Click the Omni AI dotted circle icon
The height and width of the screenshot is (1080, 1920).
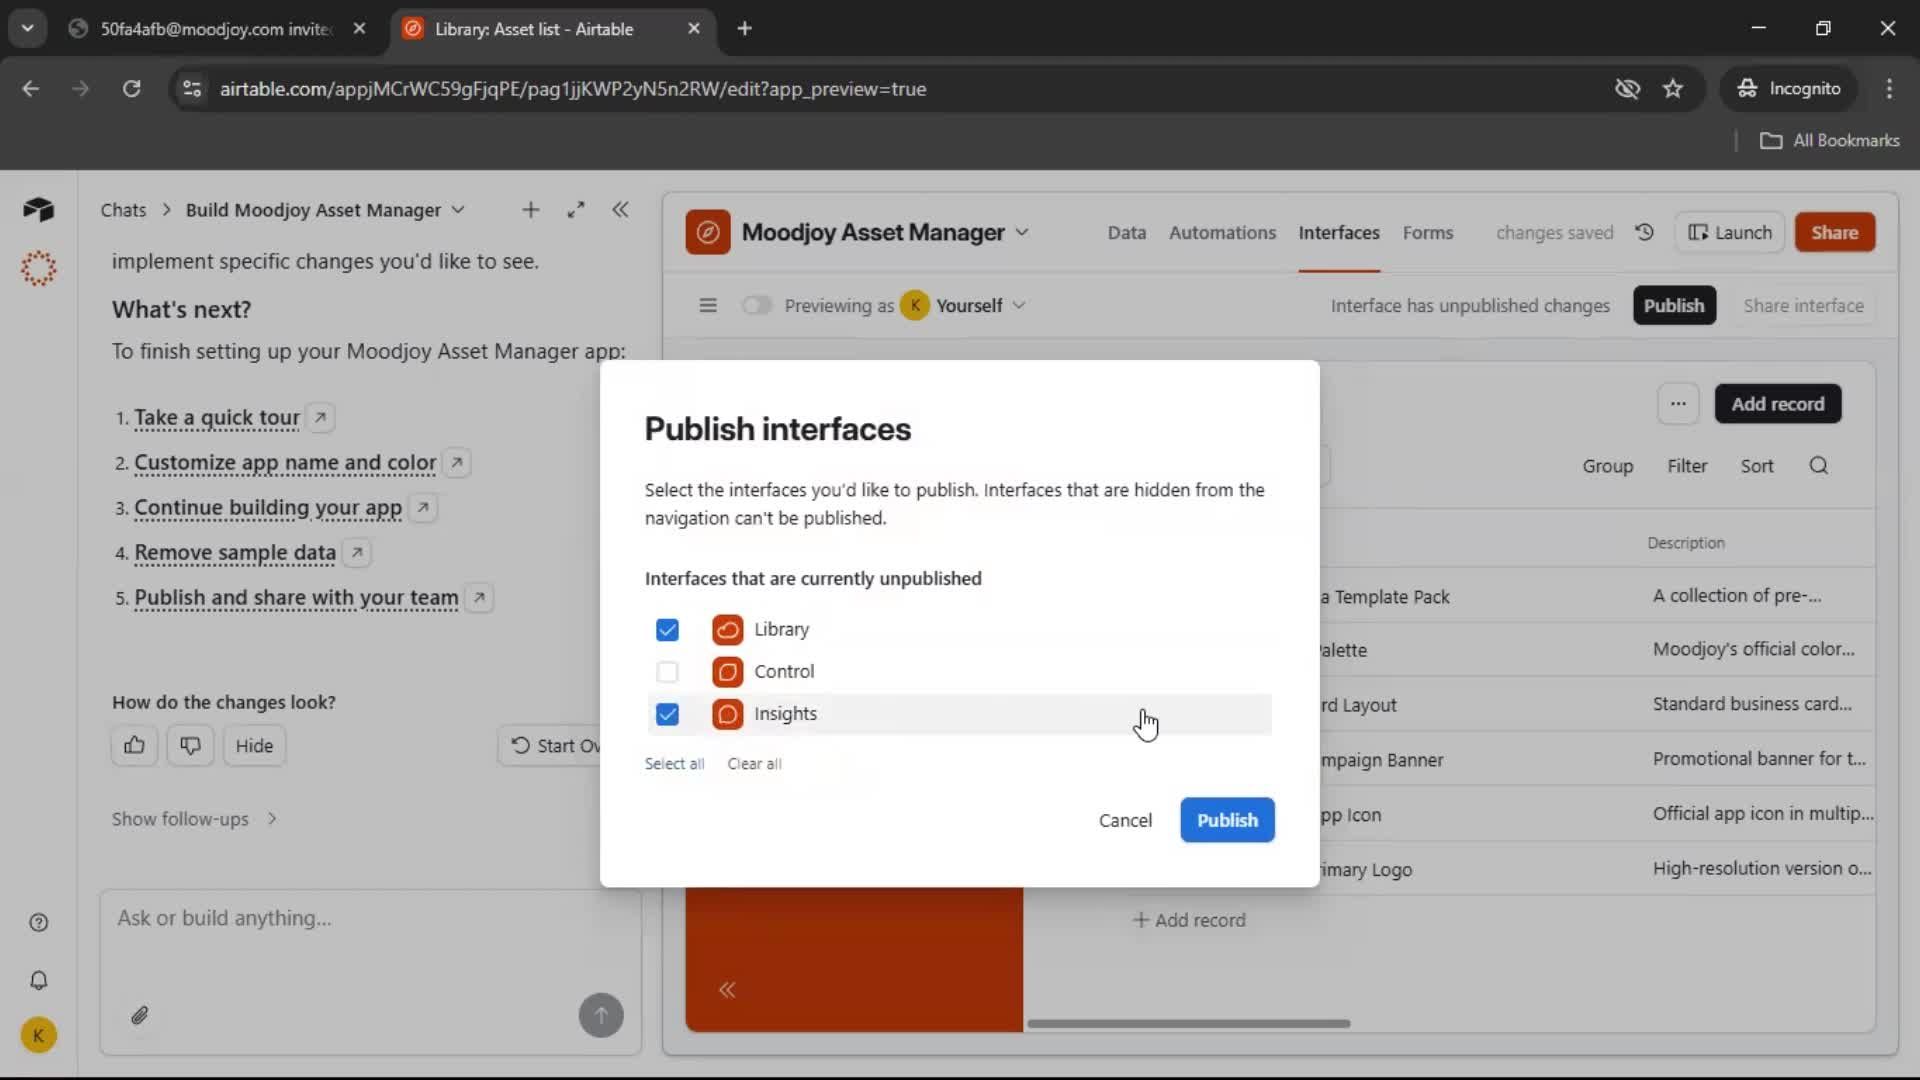click(38, 268)
